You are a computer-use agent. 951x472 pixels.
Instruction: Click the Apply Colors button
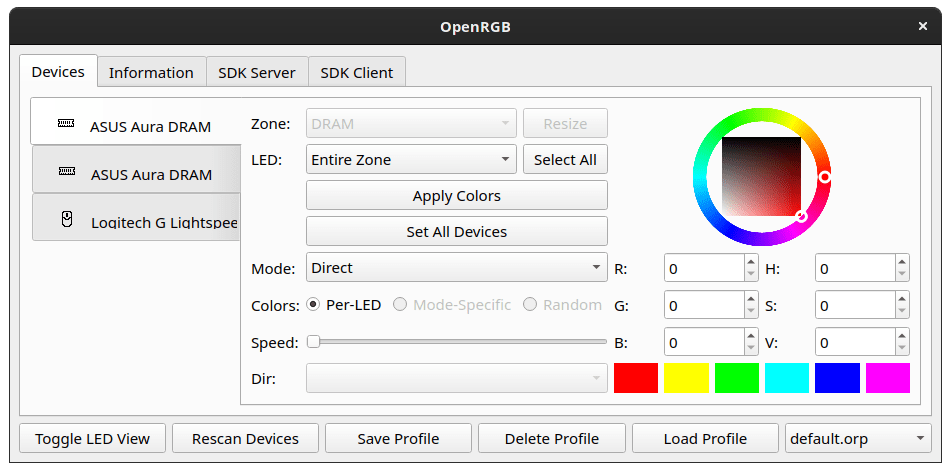(457, 195)
